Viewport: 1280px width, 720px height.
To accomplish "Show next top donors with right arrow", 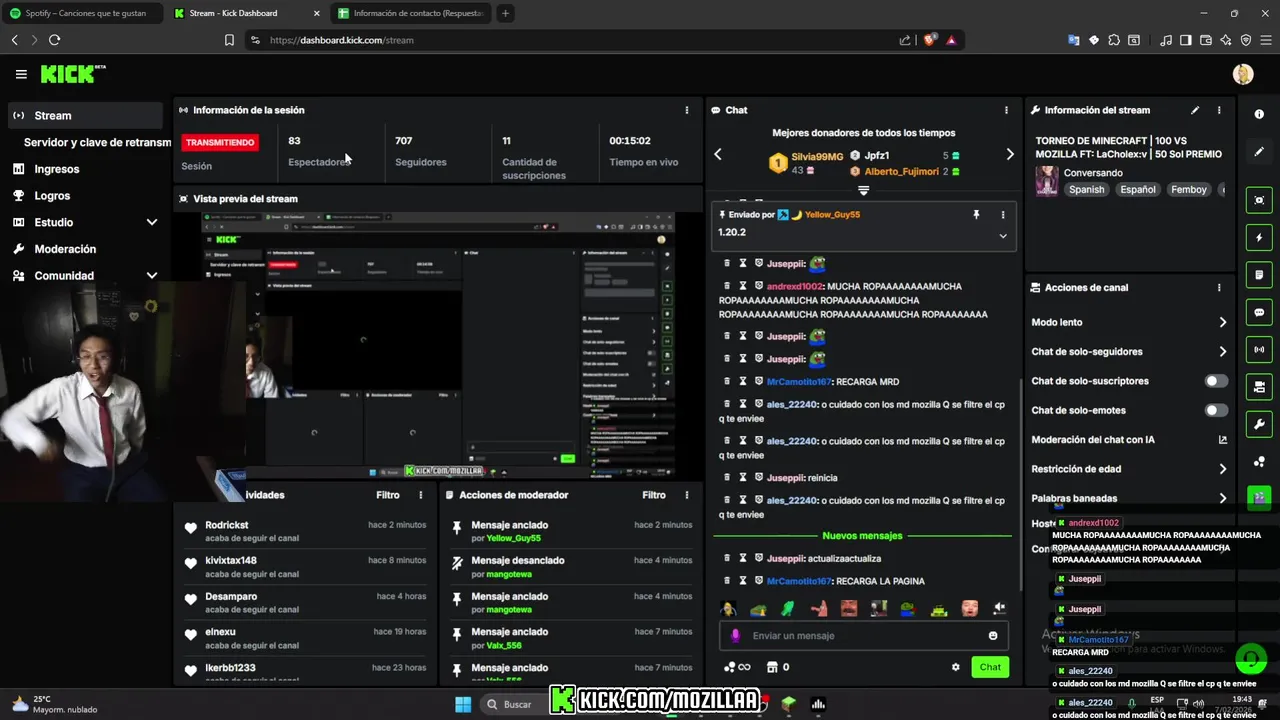I will tap(1009, 154).
